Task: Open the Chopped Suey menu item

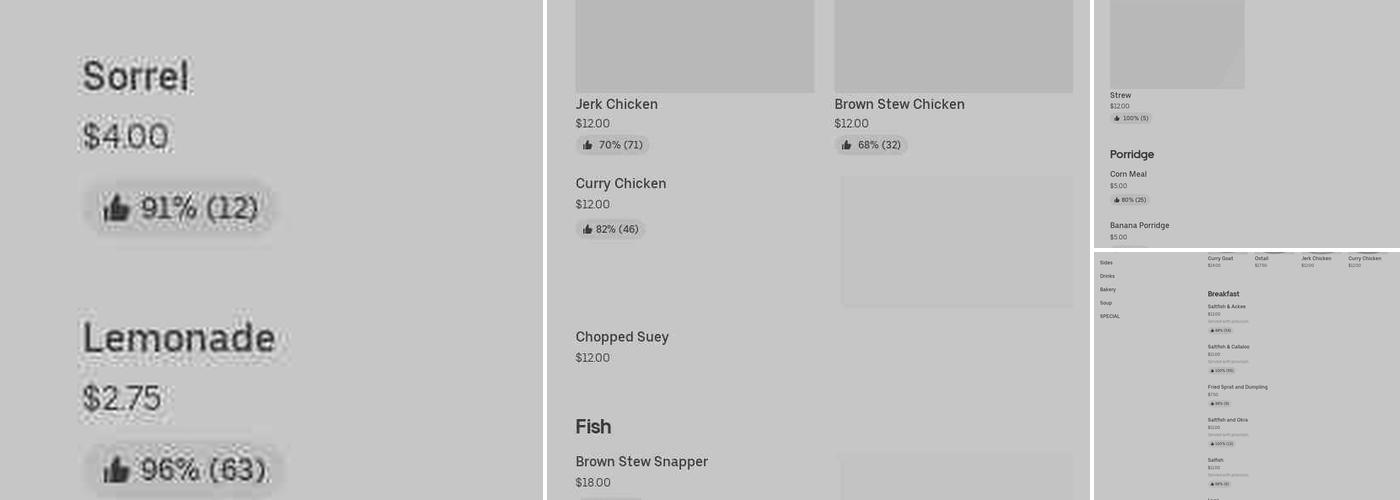Action: tap(622, 337)
